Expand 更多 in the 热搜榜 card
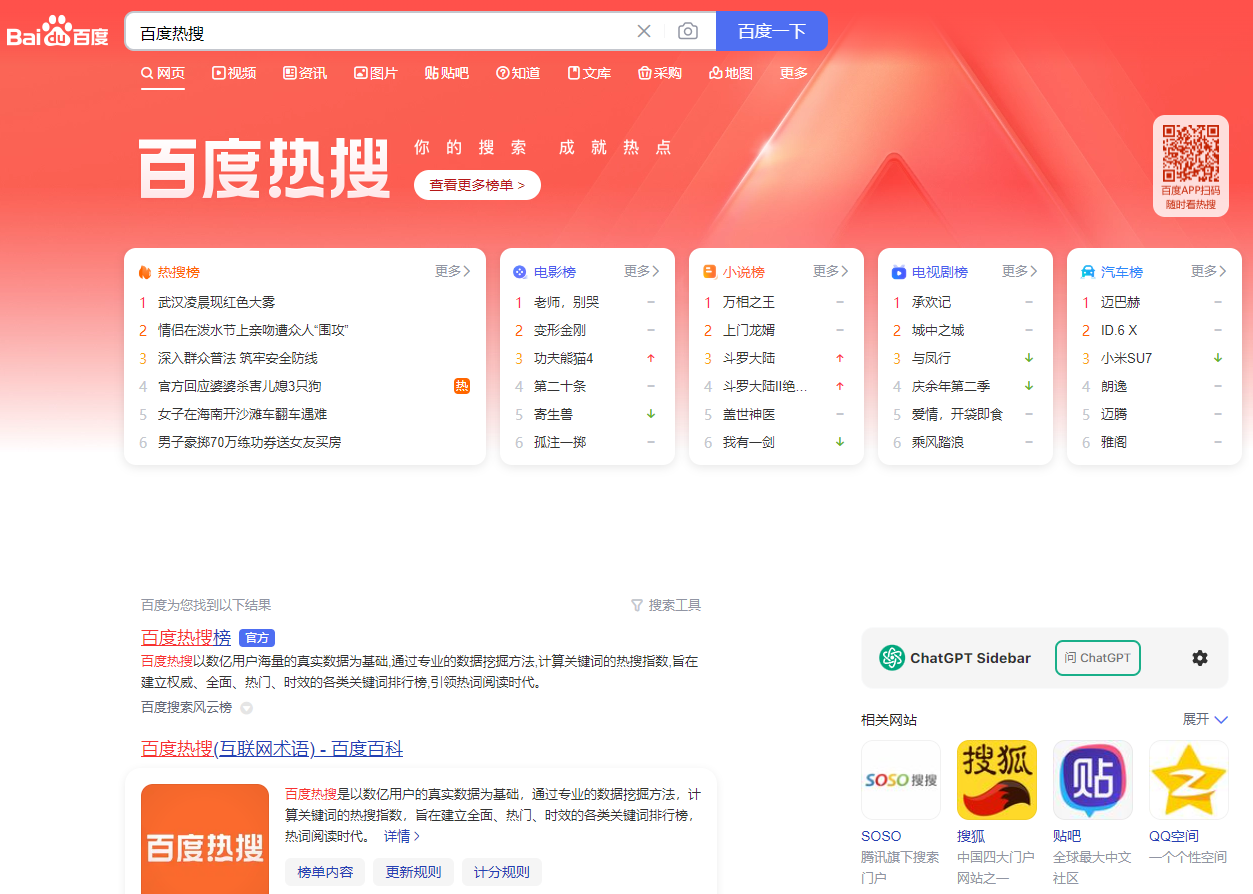Screen dimensions: 1253x894 [453, 271]
